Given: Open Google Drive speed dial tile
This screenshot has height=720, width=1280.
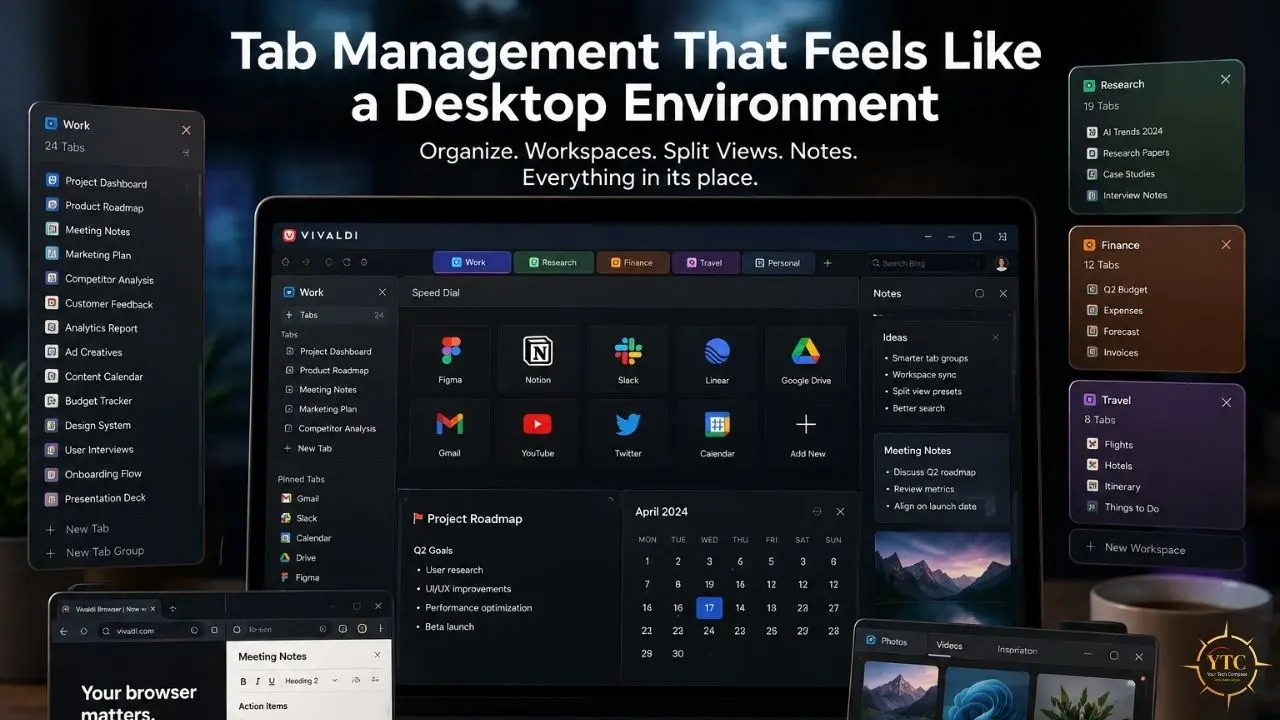Looking at the screenshot, I should coord(806,360).
